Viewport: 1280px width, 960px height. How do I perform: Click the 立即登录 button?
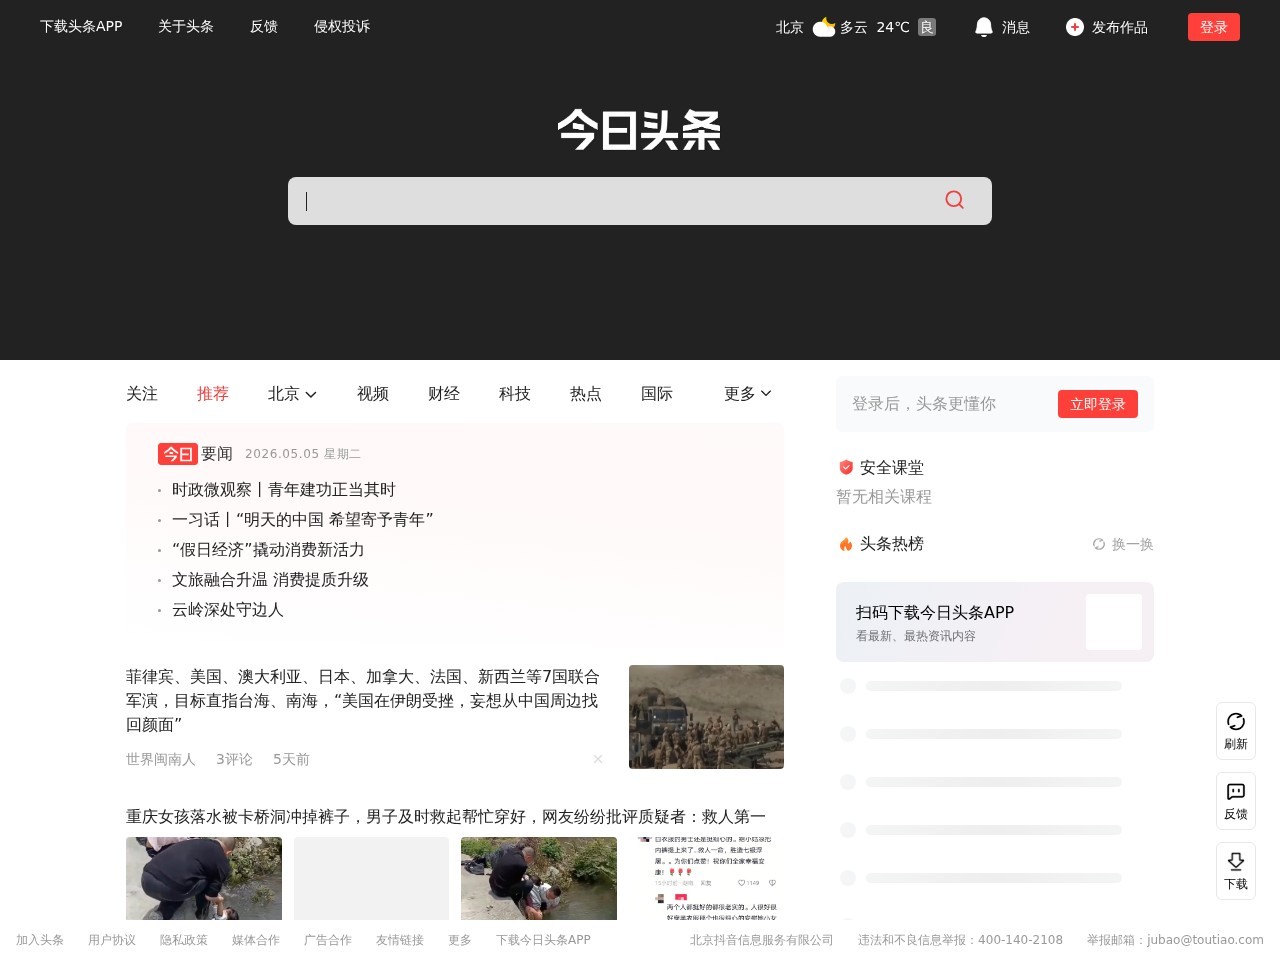pyautogui.click(x=1098, y=404)
